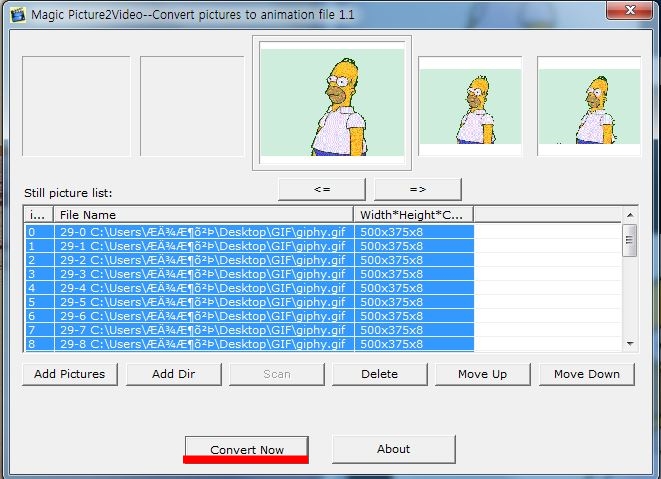Start conversion with Convert Now button

246,449
